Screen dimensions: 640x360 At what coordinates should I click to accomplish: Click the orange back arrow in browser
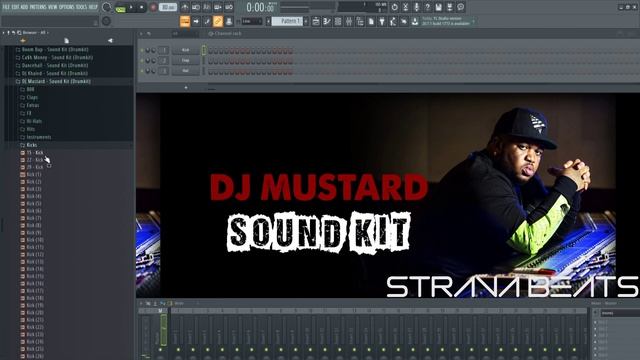pyautogui.click(x=23, y=40)
